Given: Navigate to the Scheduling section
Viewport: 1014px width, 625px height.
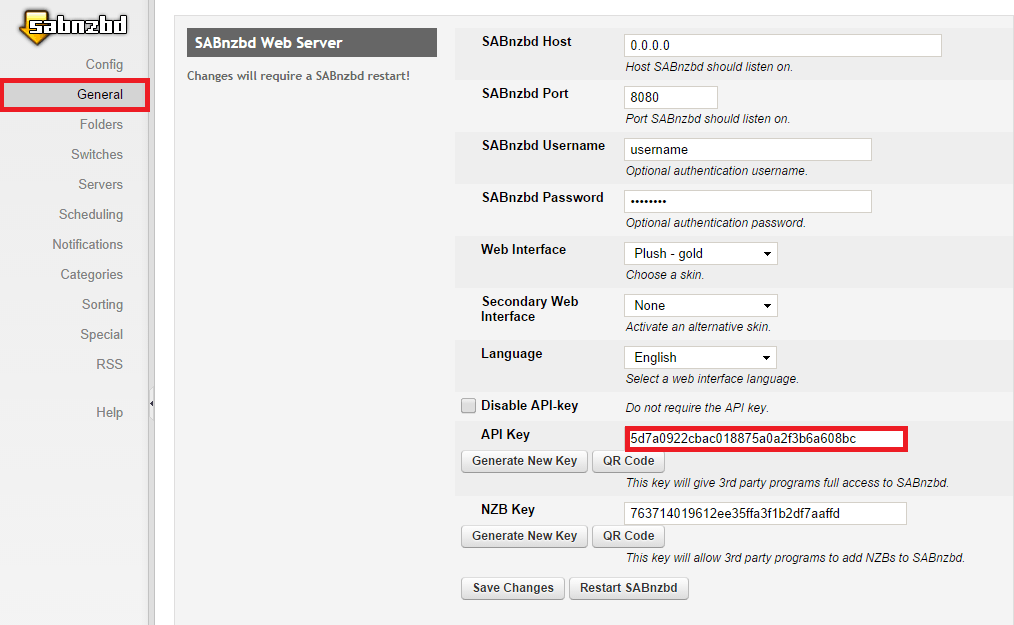Looking at the screenshot, I should point(91,215).
